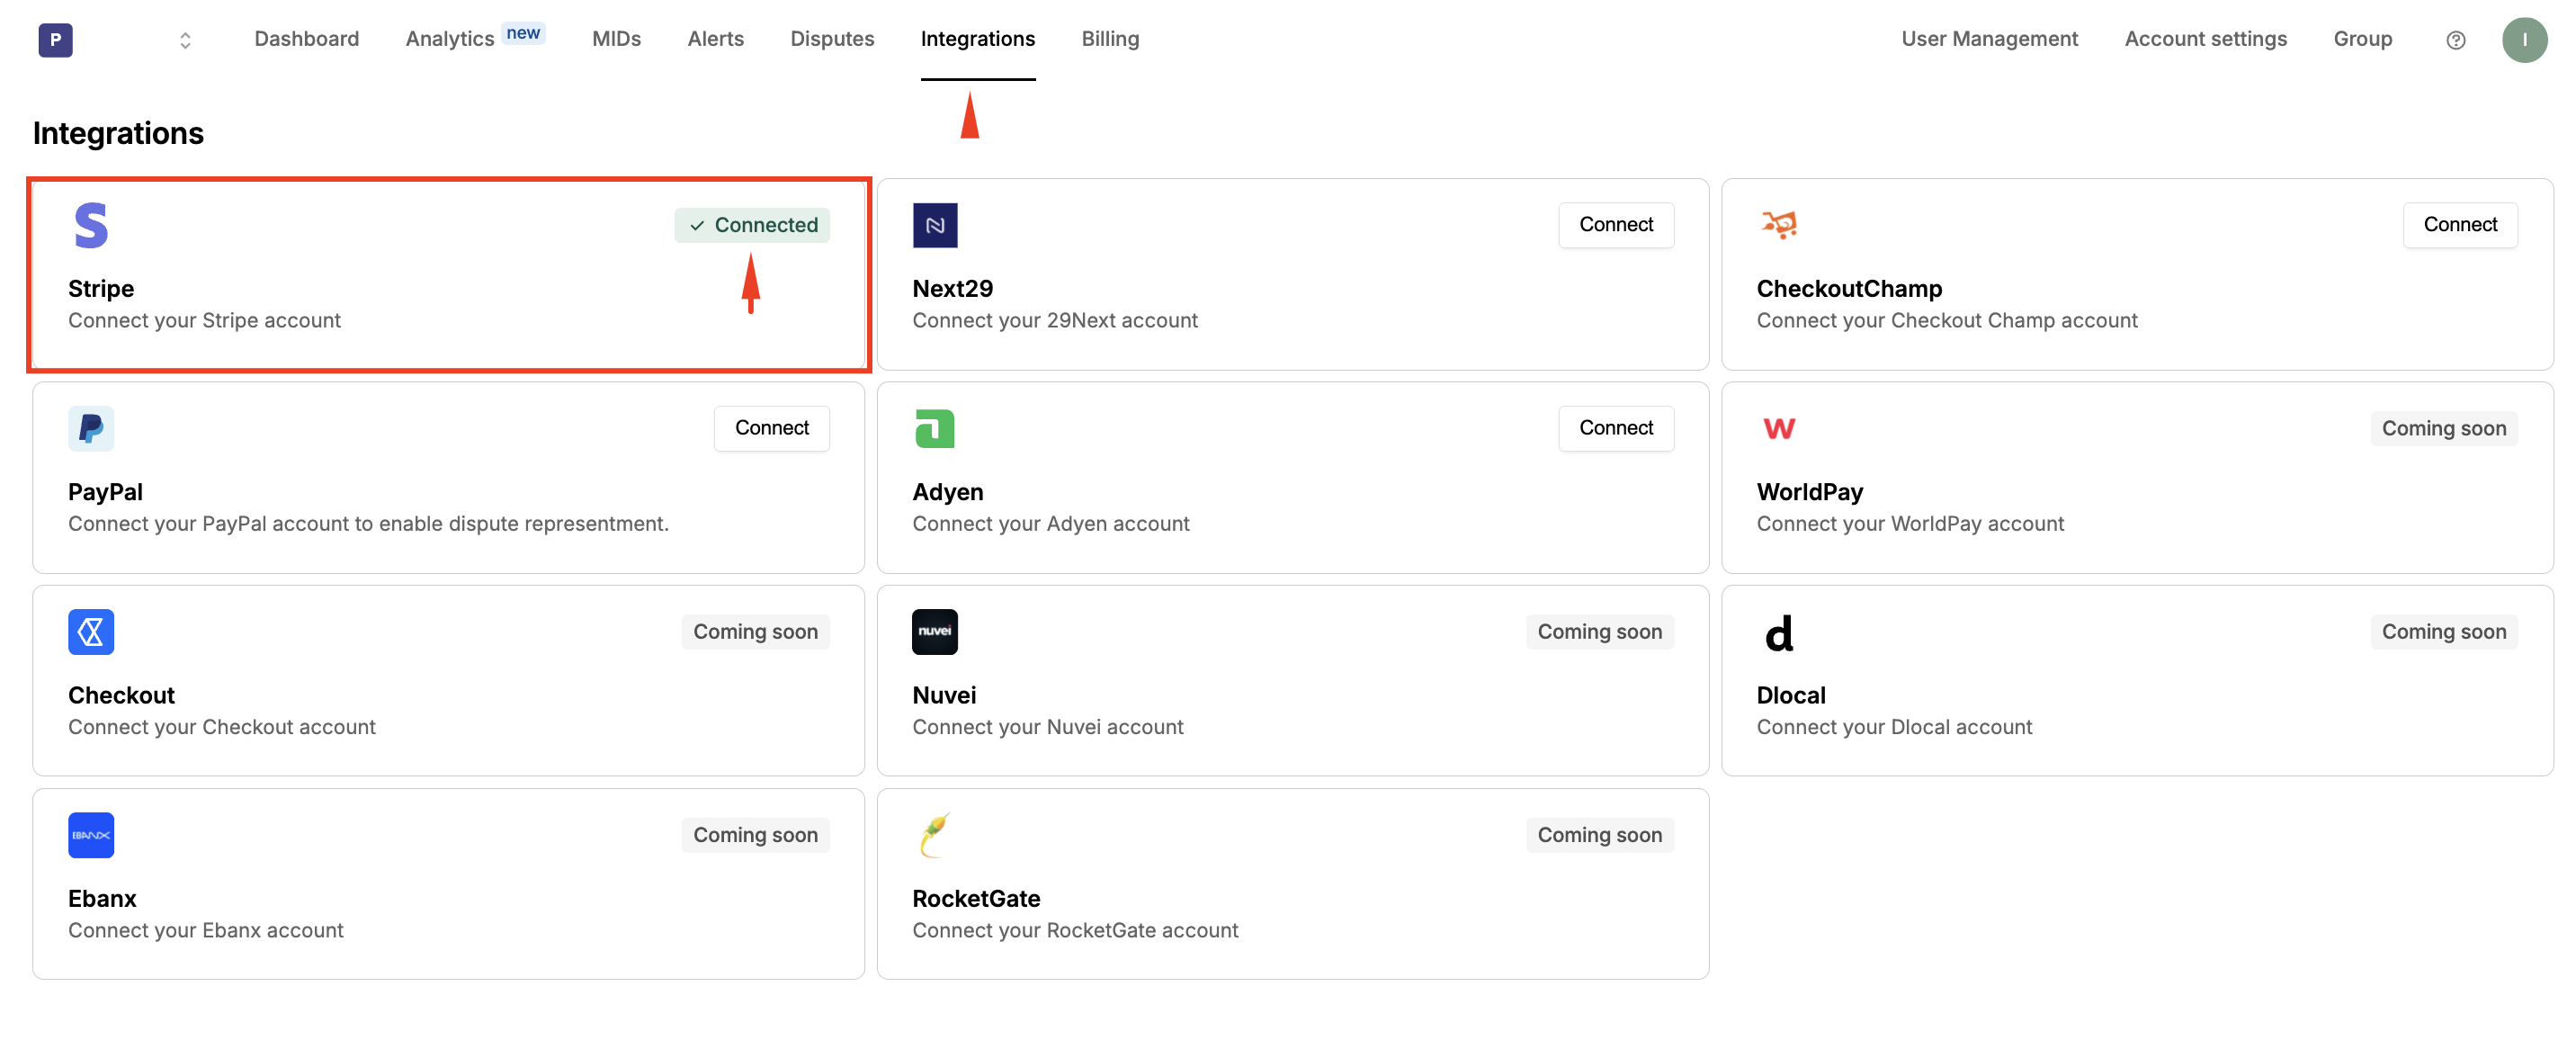2576x1058 pixels.
Task: Click the Dlocal card title
Action: 1790,695
